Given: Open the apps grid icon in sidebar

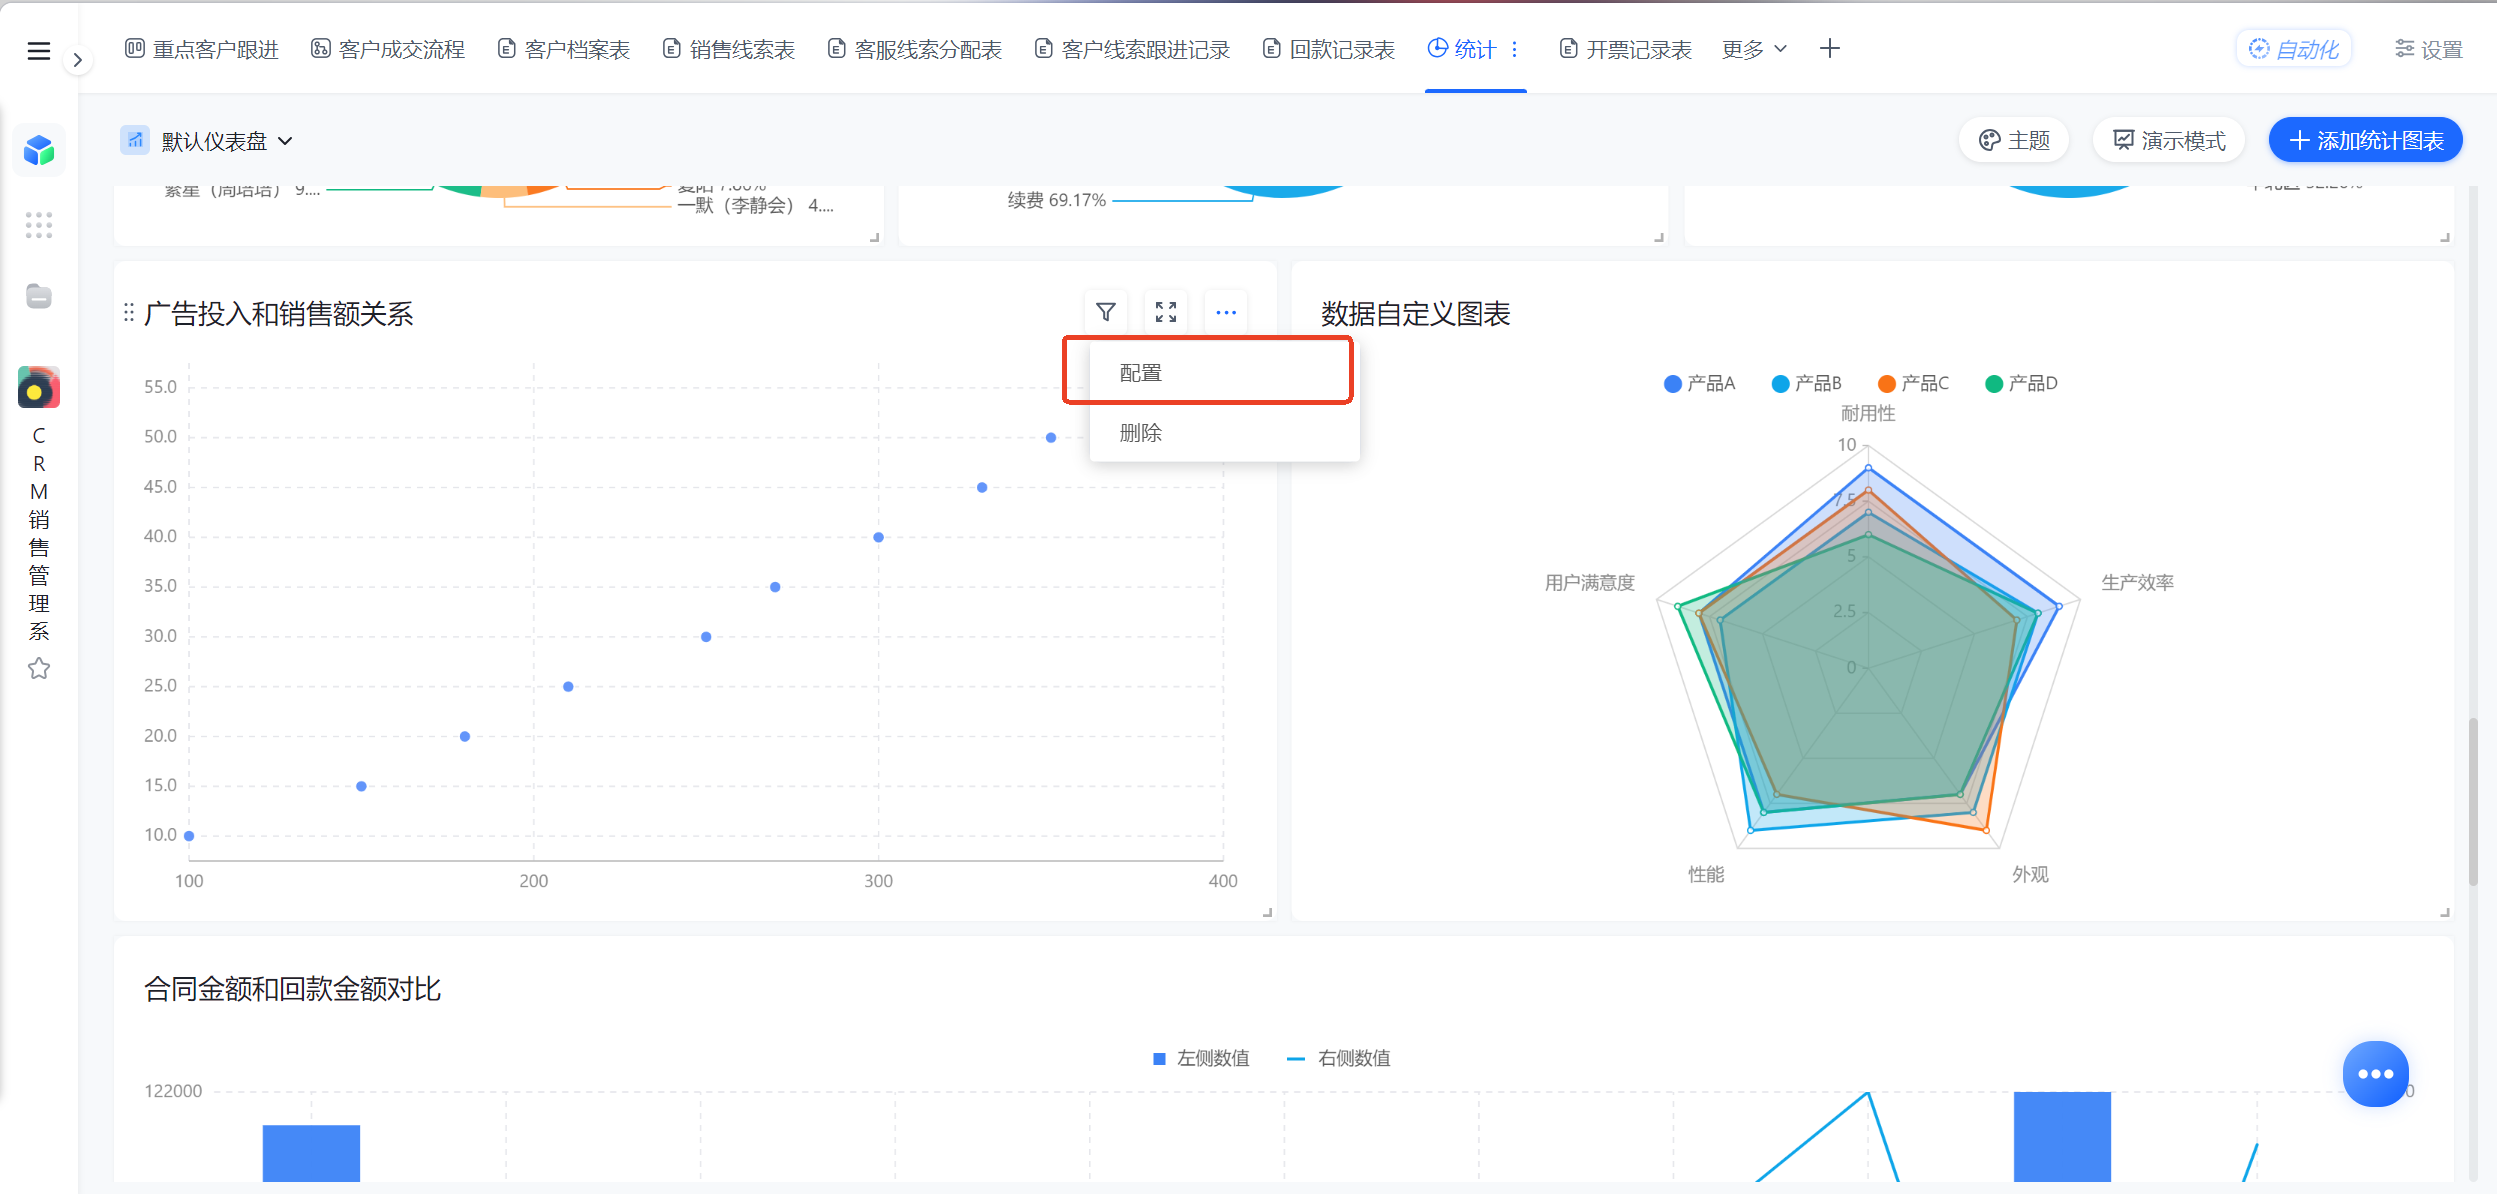Looking at the screenshot, I should (39, 225).
